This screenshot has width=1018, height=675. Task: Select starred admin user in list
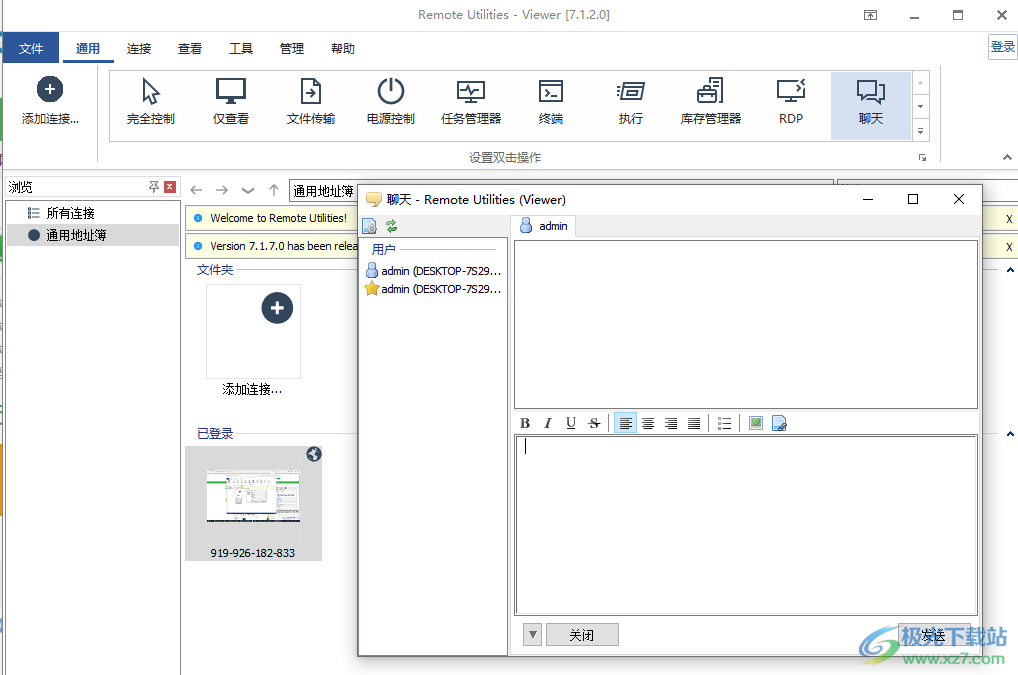click(434, 289)
